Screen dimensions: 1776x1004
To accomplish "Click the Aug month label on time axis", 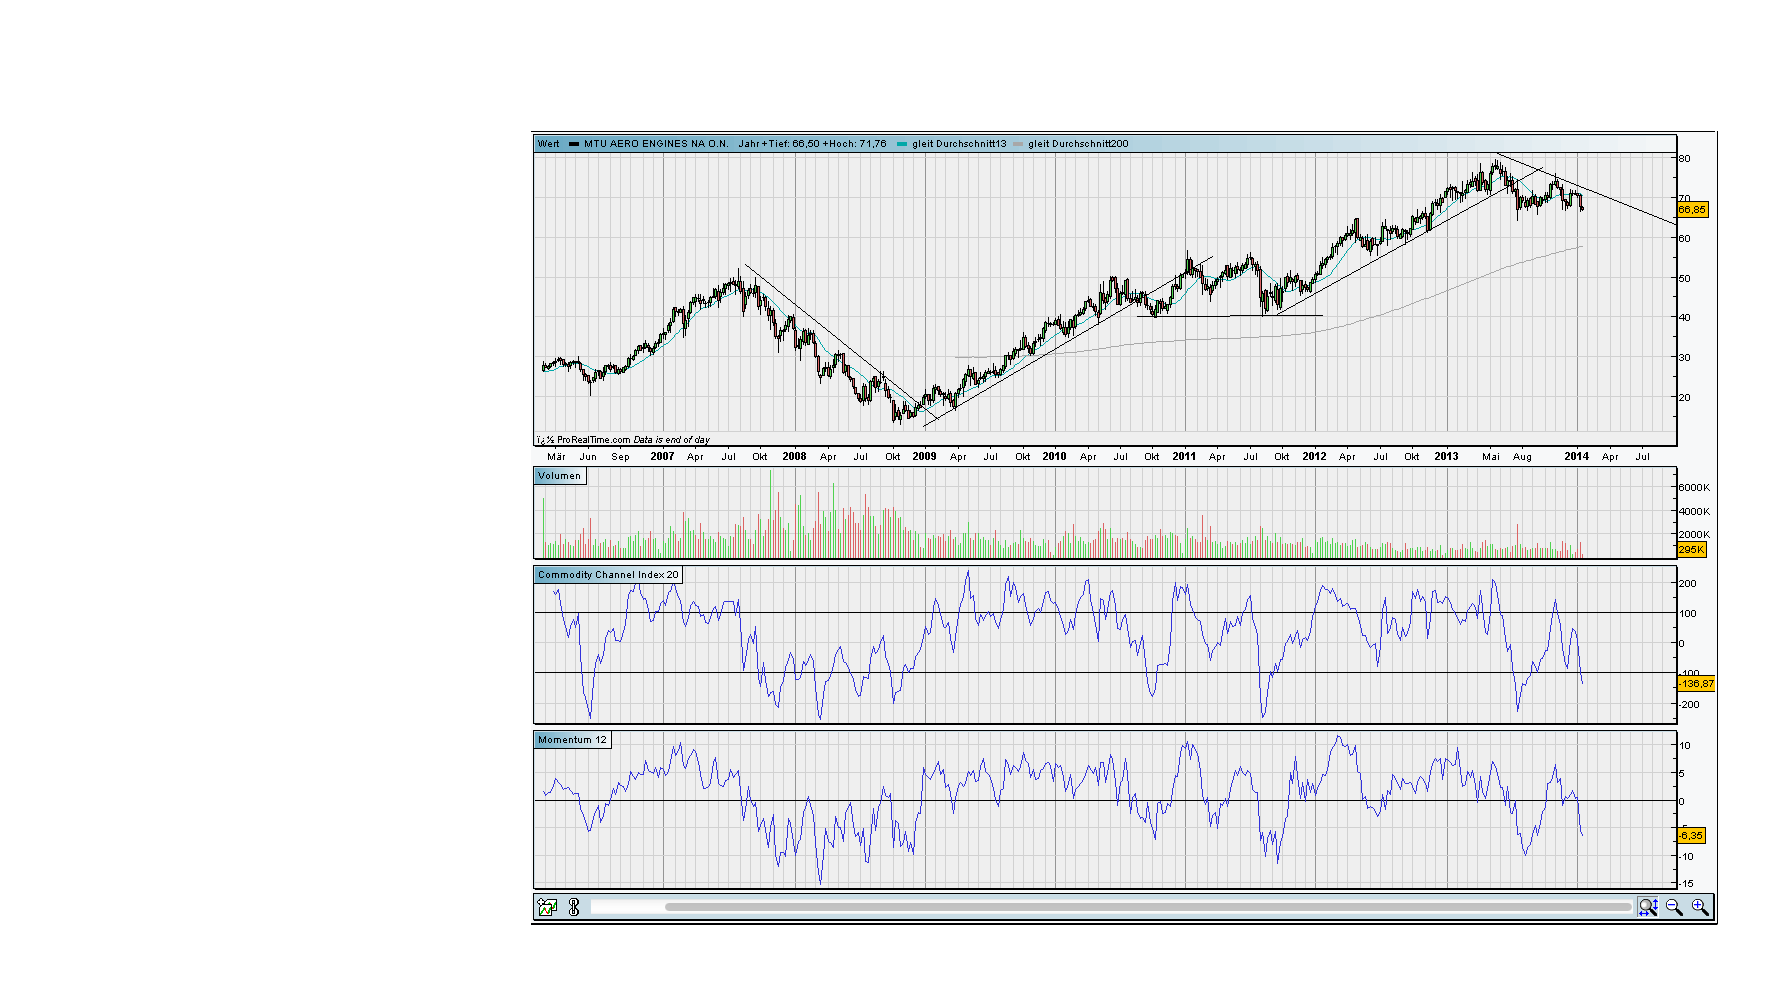I will click(1522, 457).
